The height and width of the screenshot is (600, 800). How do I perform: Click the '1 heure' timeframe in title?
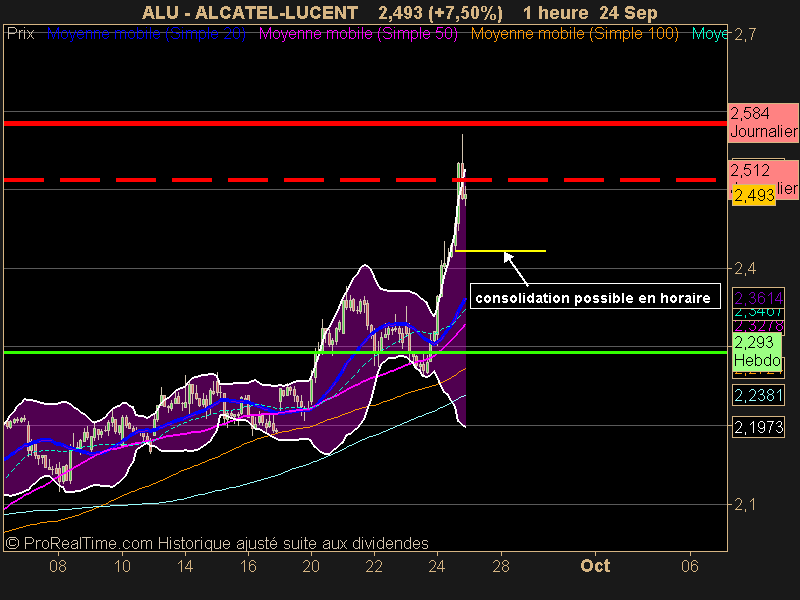tap(556, 12)
